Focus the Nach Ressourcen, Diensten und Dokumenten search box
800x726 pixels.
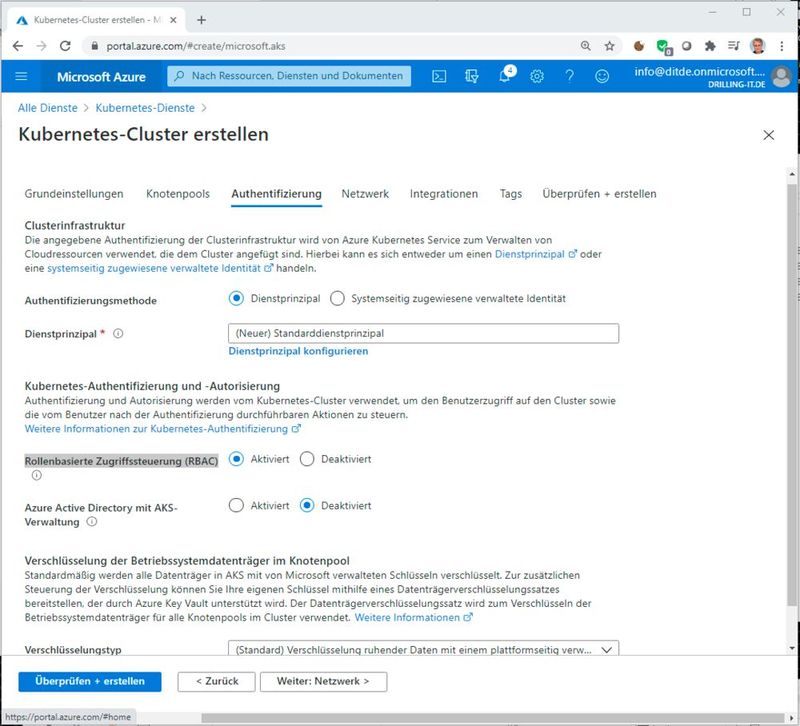click(x=289, y=76)
